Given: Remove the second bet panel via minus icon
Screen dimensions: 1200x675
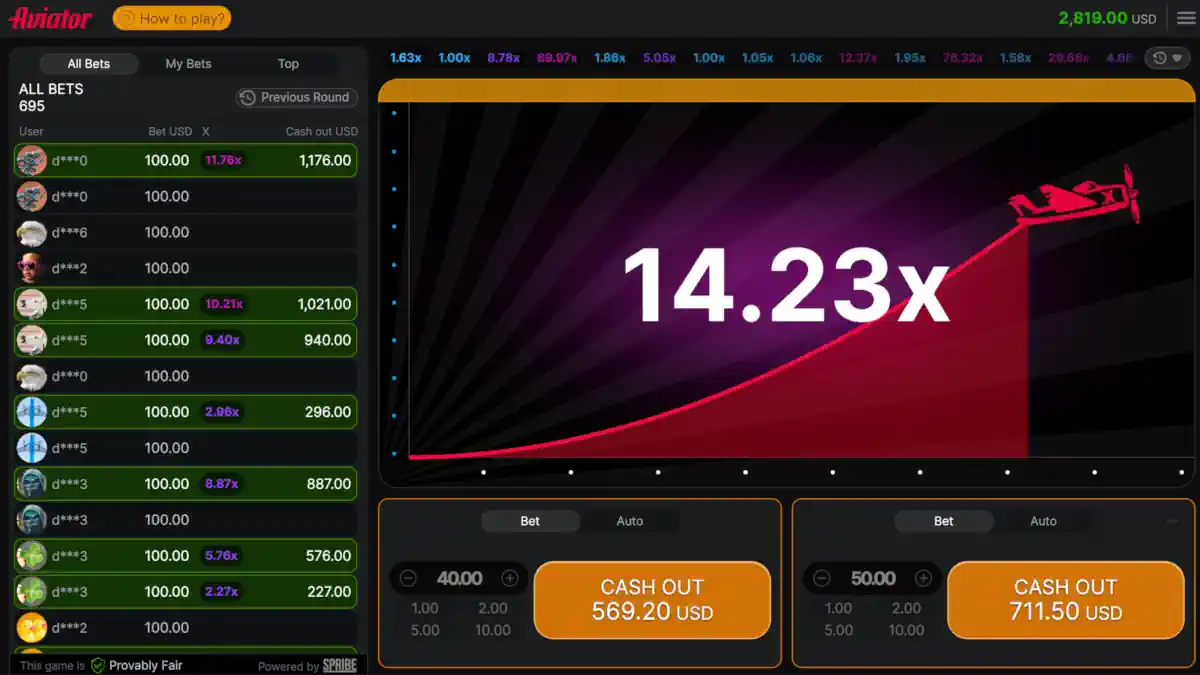Looking at the screenshot, I should (1172, 521).
